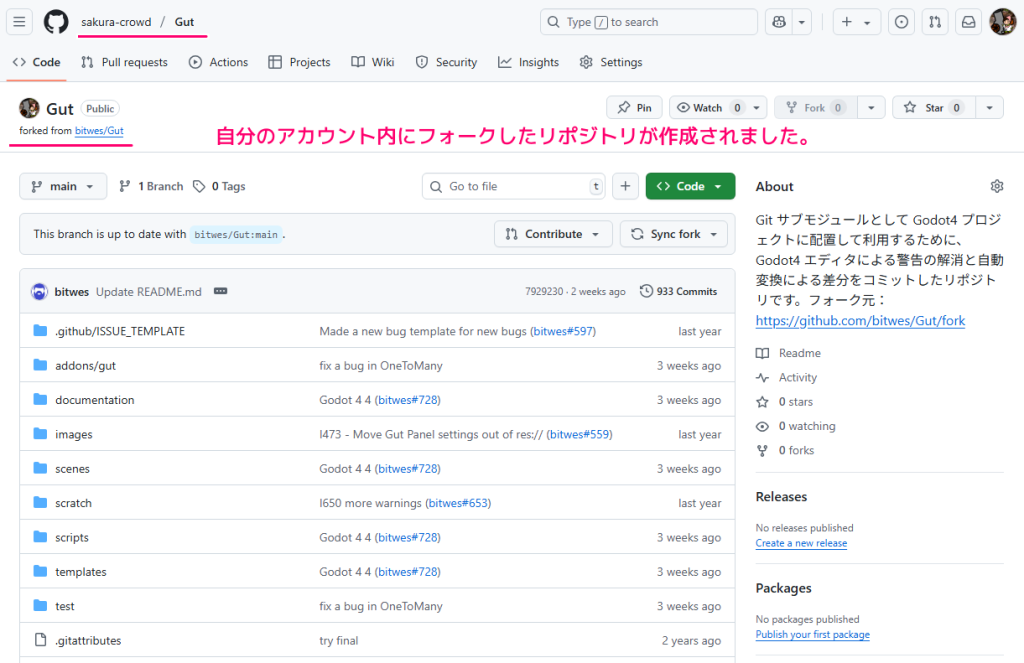Screen dimensions: 1024x663
Task: Open the Gut repository breadcrumb link
Action: pos(184,22)
